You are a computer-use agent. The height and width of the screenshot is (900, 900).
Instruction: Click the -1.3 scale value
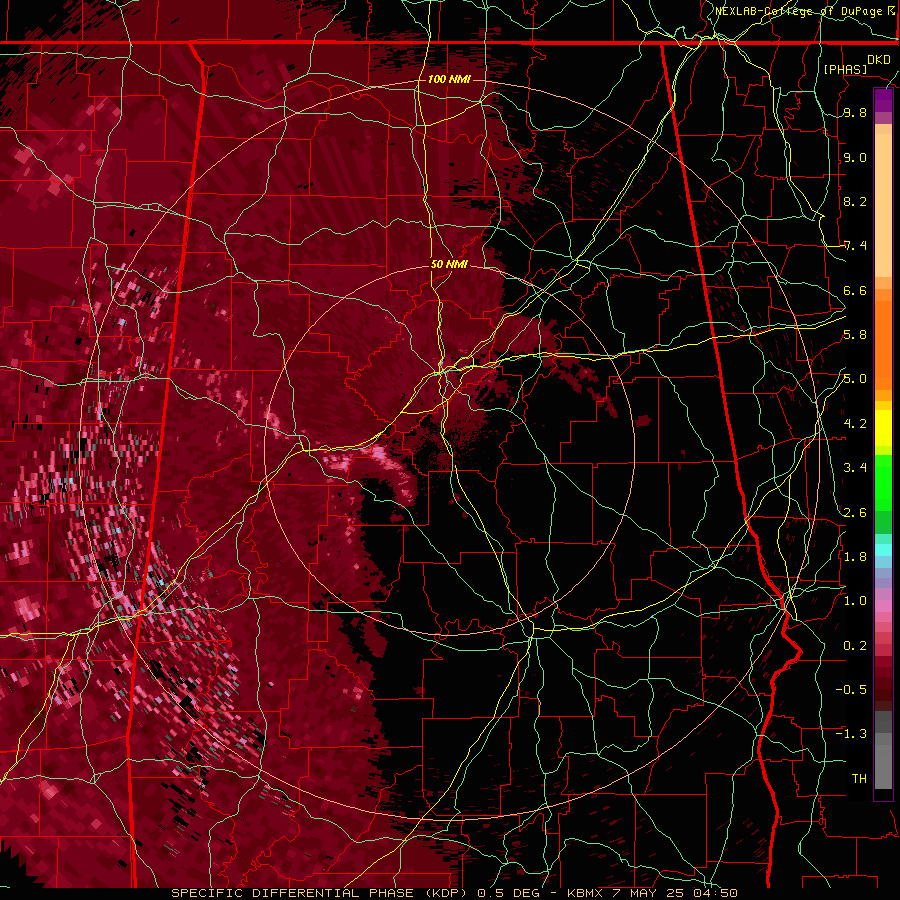point(851,734)
